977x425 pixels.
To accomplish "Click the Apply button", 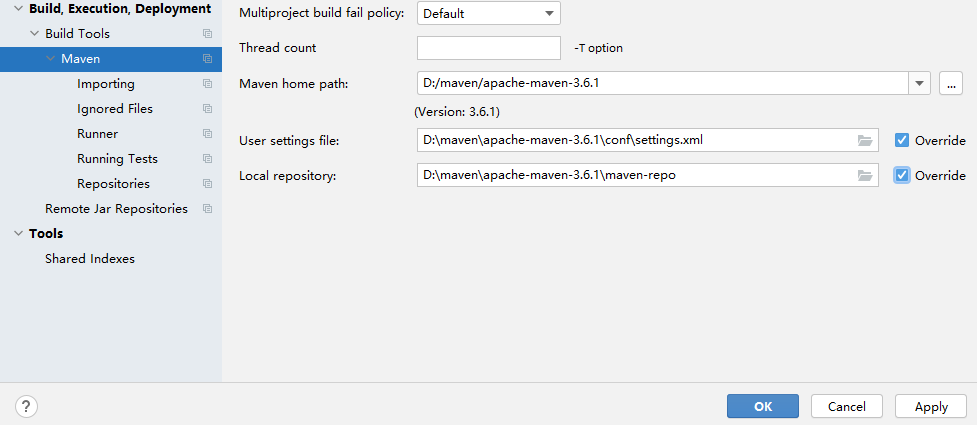I will click(x=931, y=406).
